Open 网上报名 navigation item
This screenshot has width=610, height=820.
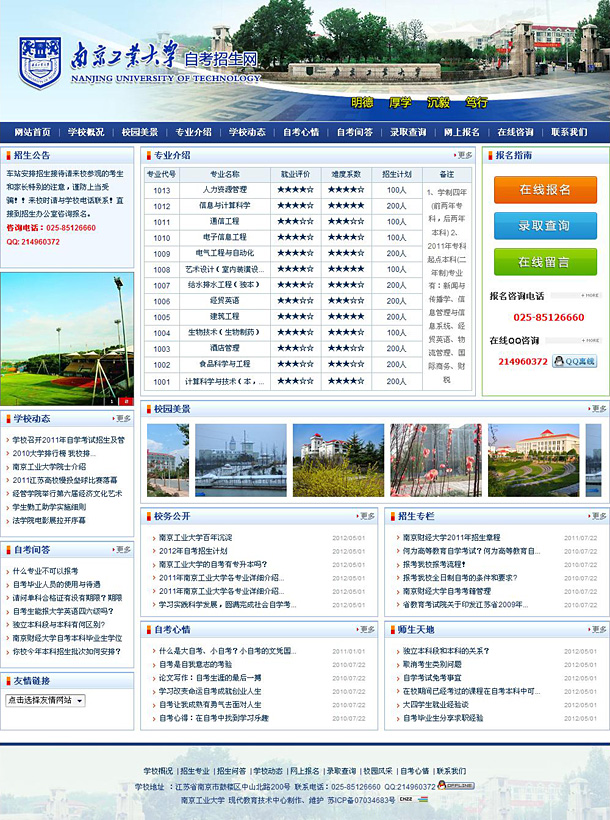462,132
